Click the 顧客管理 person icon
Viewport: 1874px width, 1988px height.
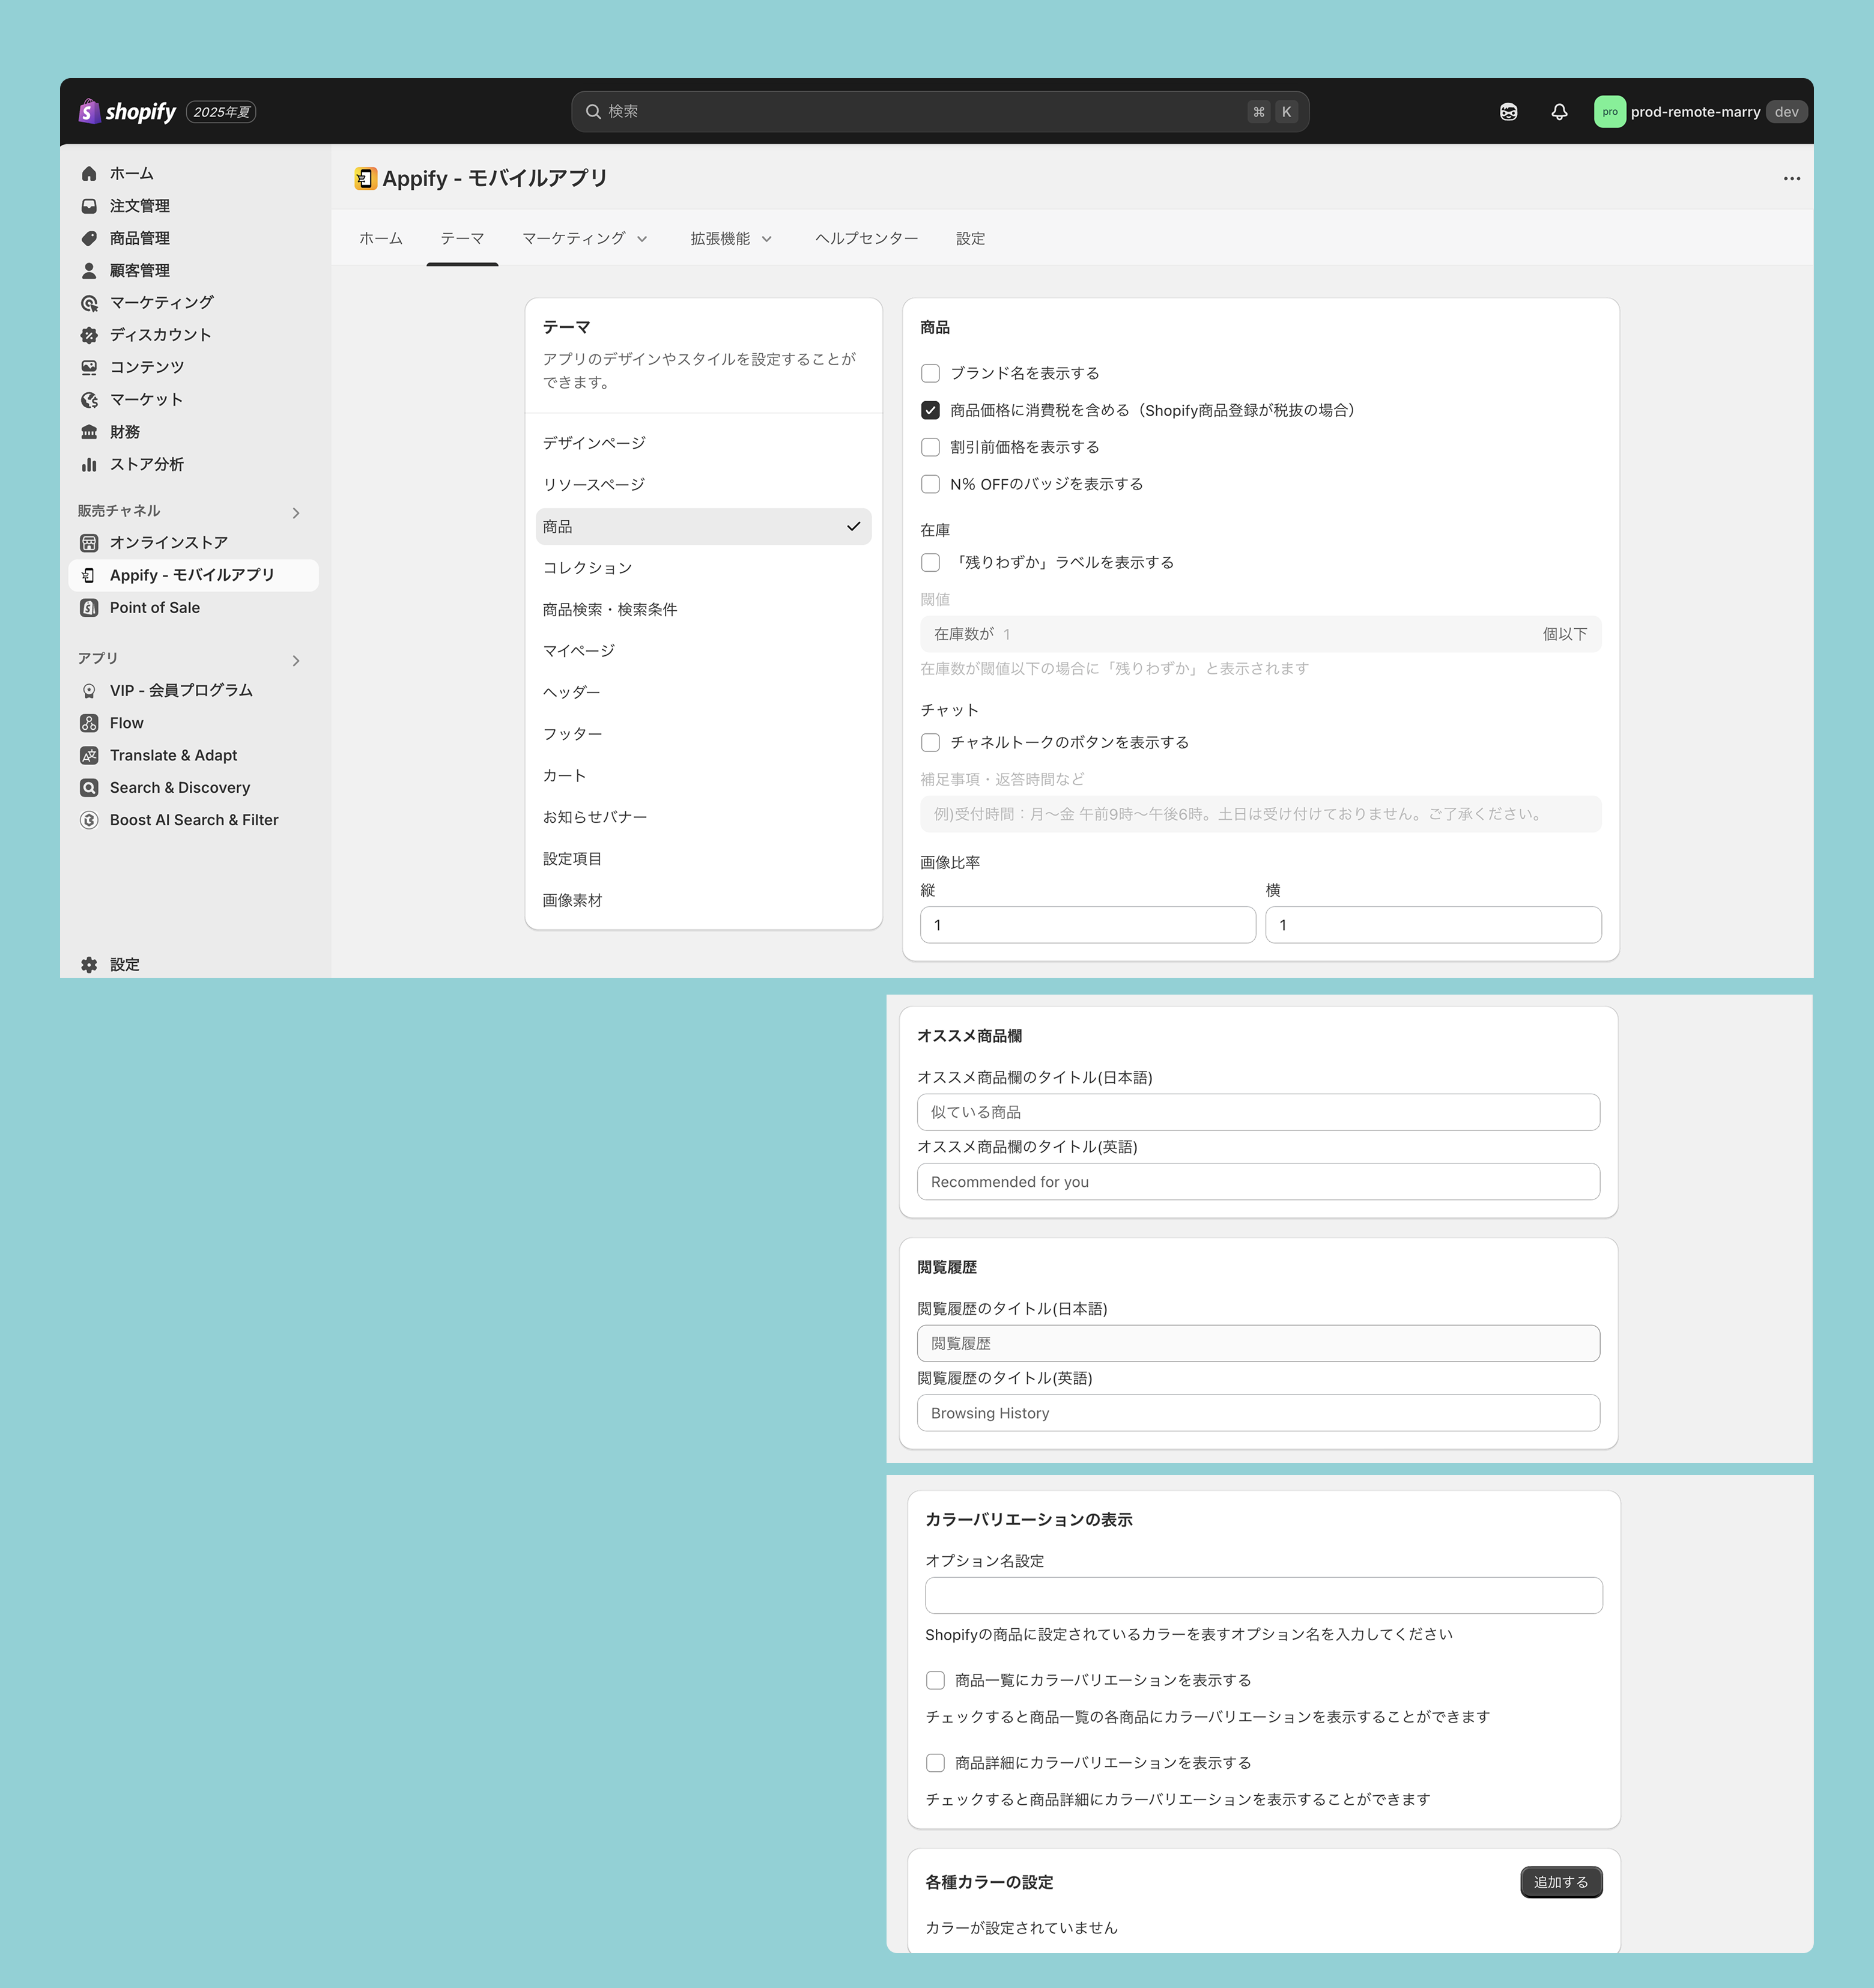point(89,271)
